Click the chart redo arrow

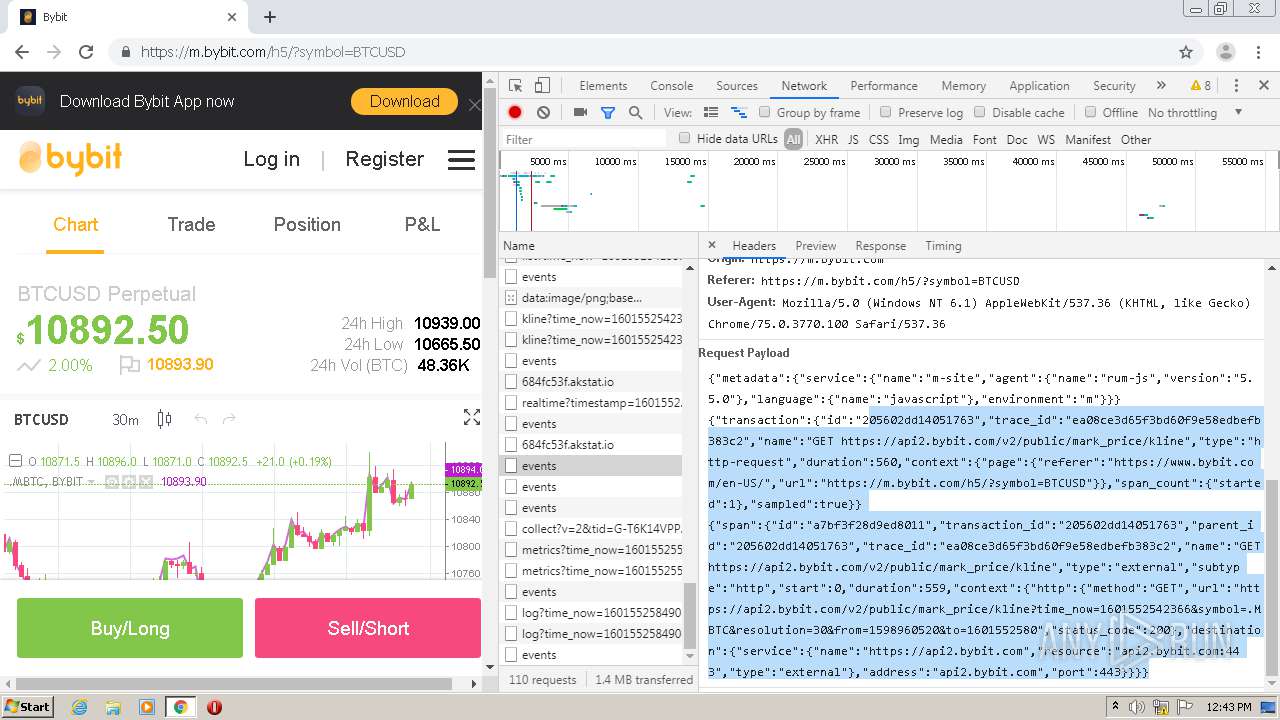click(229, 419)
